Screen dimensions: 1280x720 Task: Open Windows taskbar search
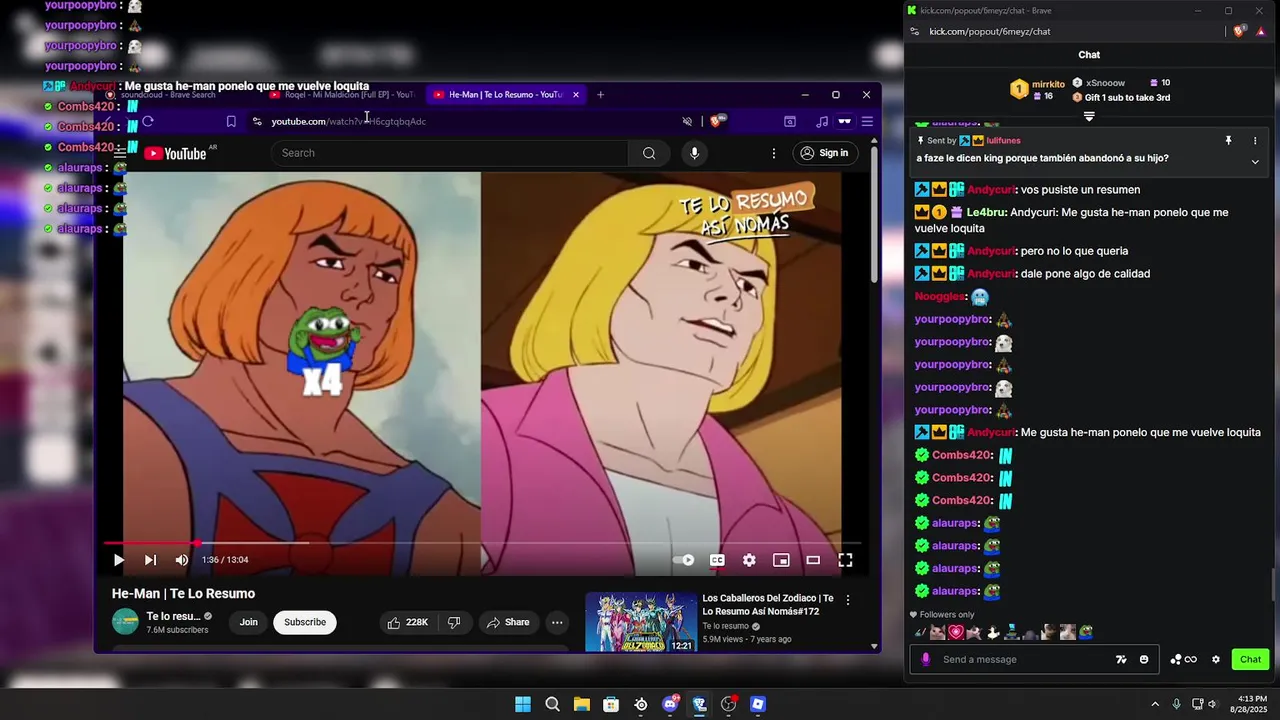(552, 704)
